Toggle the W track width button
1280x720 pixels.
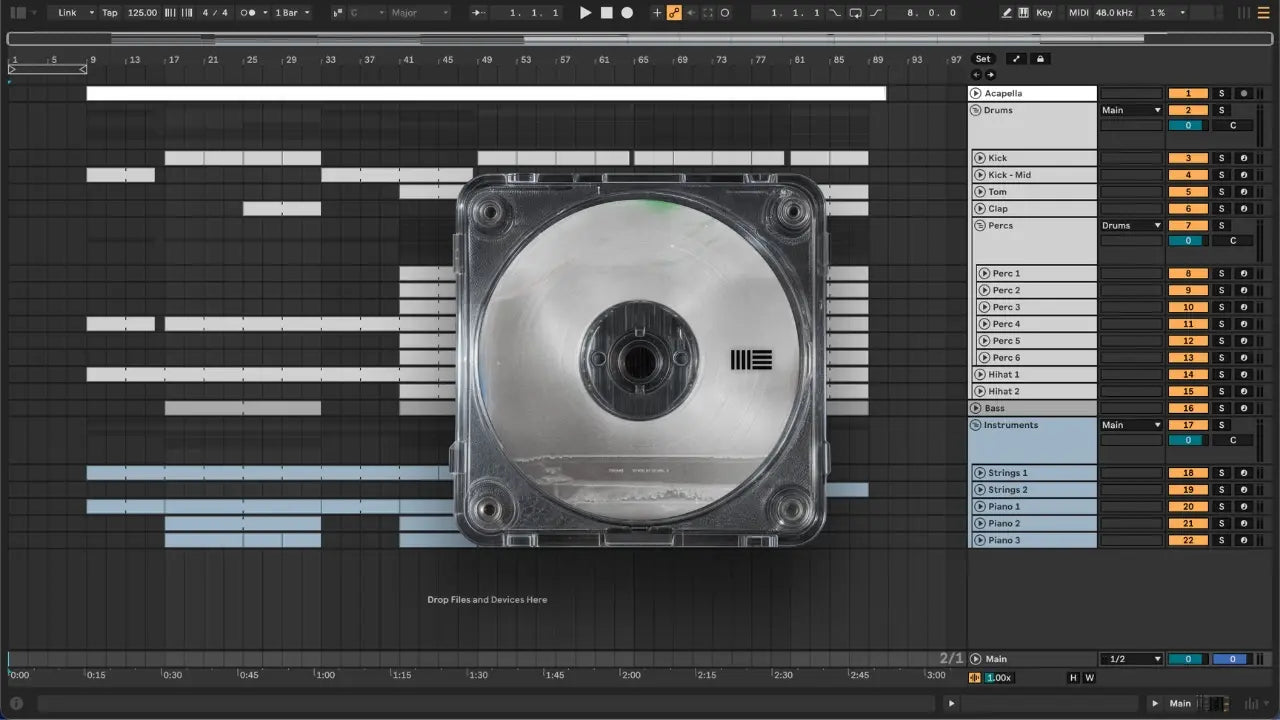point(1089,678)
